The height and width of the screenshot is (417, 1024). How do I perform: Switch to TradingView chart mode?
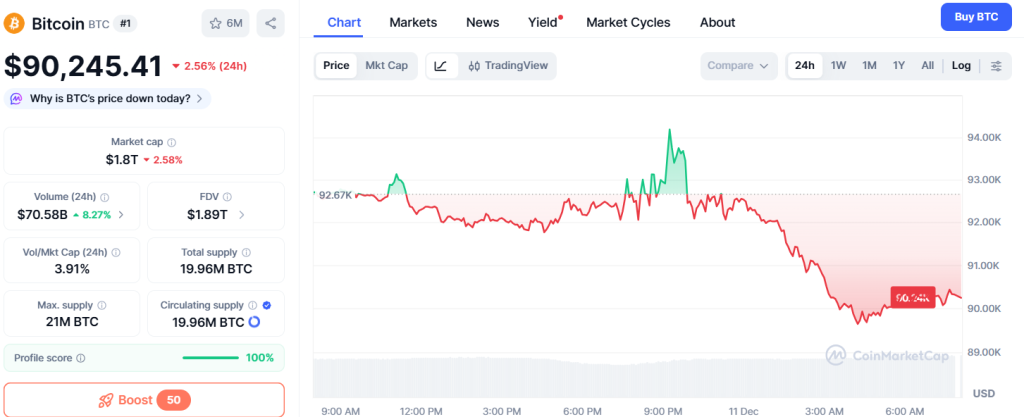point(507,66)
